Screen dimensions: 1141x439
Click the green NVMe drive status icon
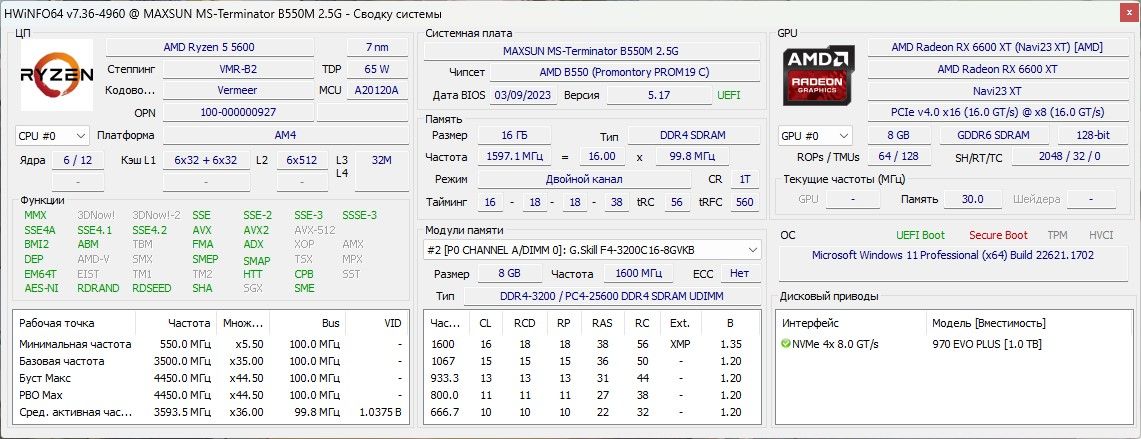[786, 344]
